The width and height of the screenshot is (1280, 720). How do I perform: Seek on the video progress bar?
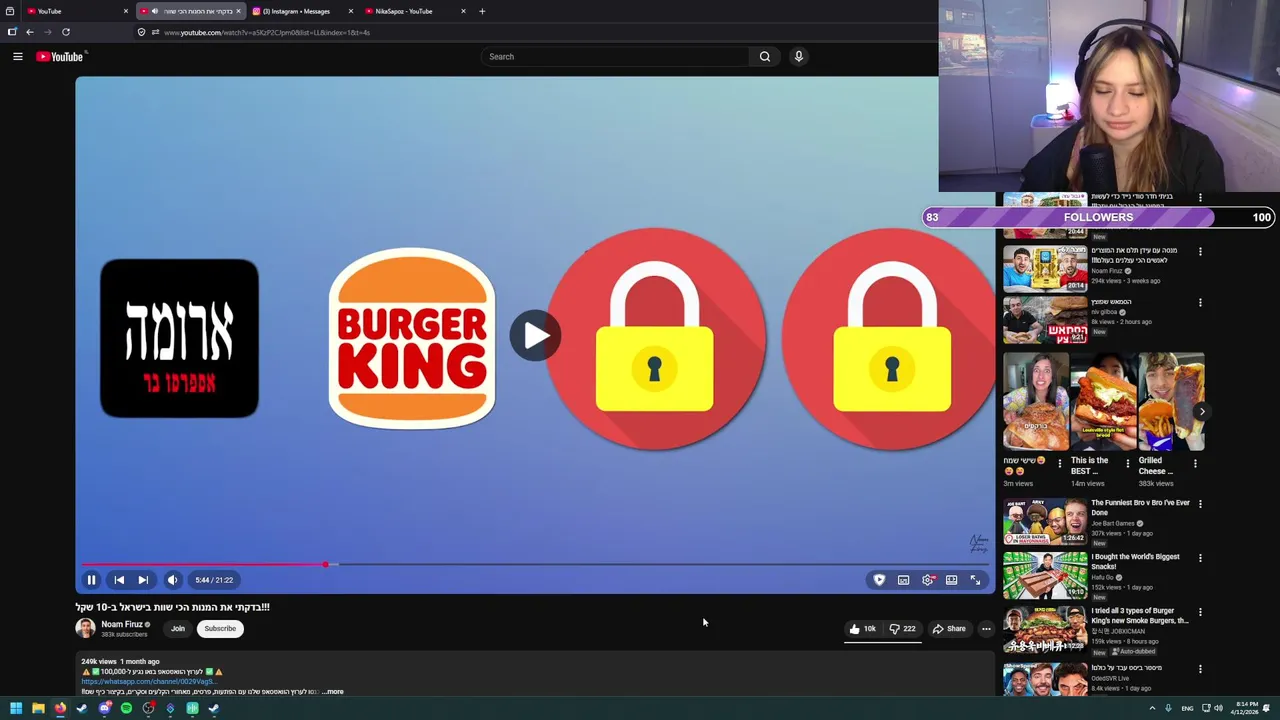pyautogui.click(x=535, y=565)
